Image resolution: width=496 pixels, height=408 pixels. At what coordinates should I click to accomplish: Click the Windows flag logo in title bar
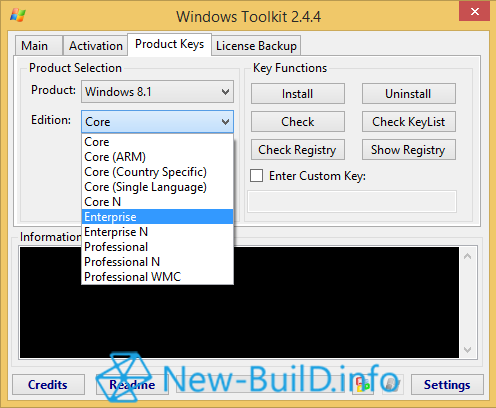pos(18,15)
